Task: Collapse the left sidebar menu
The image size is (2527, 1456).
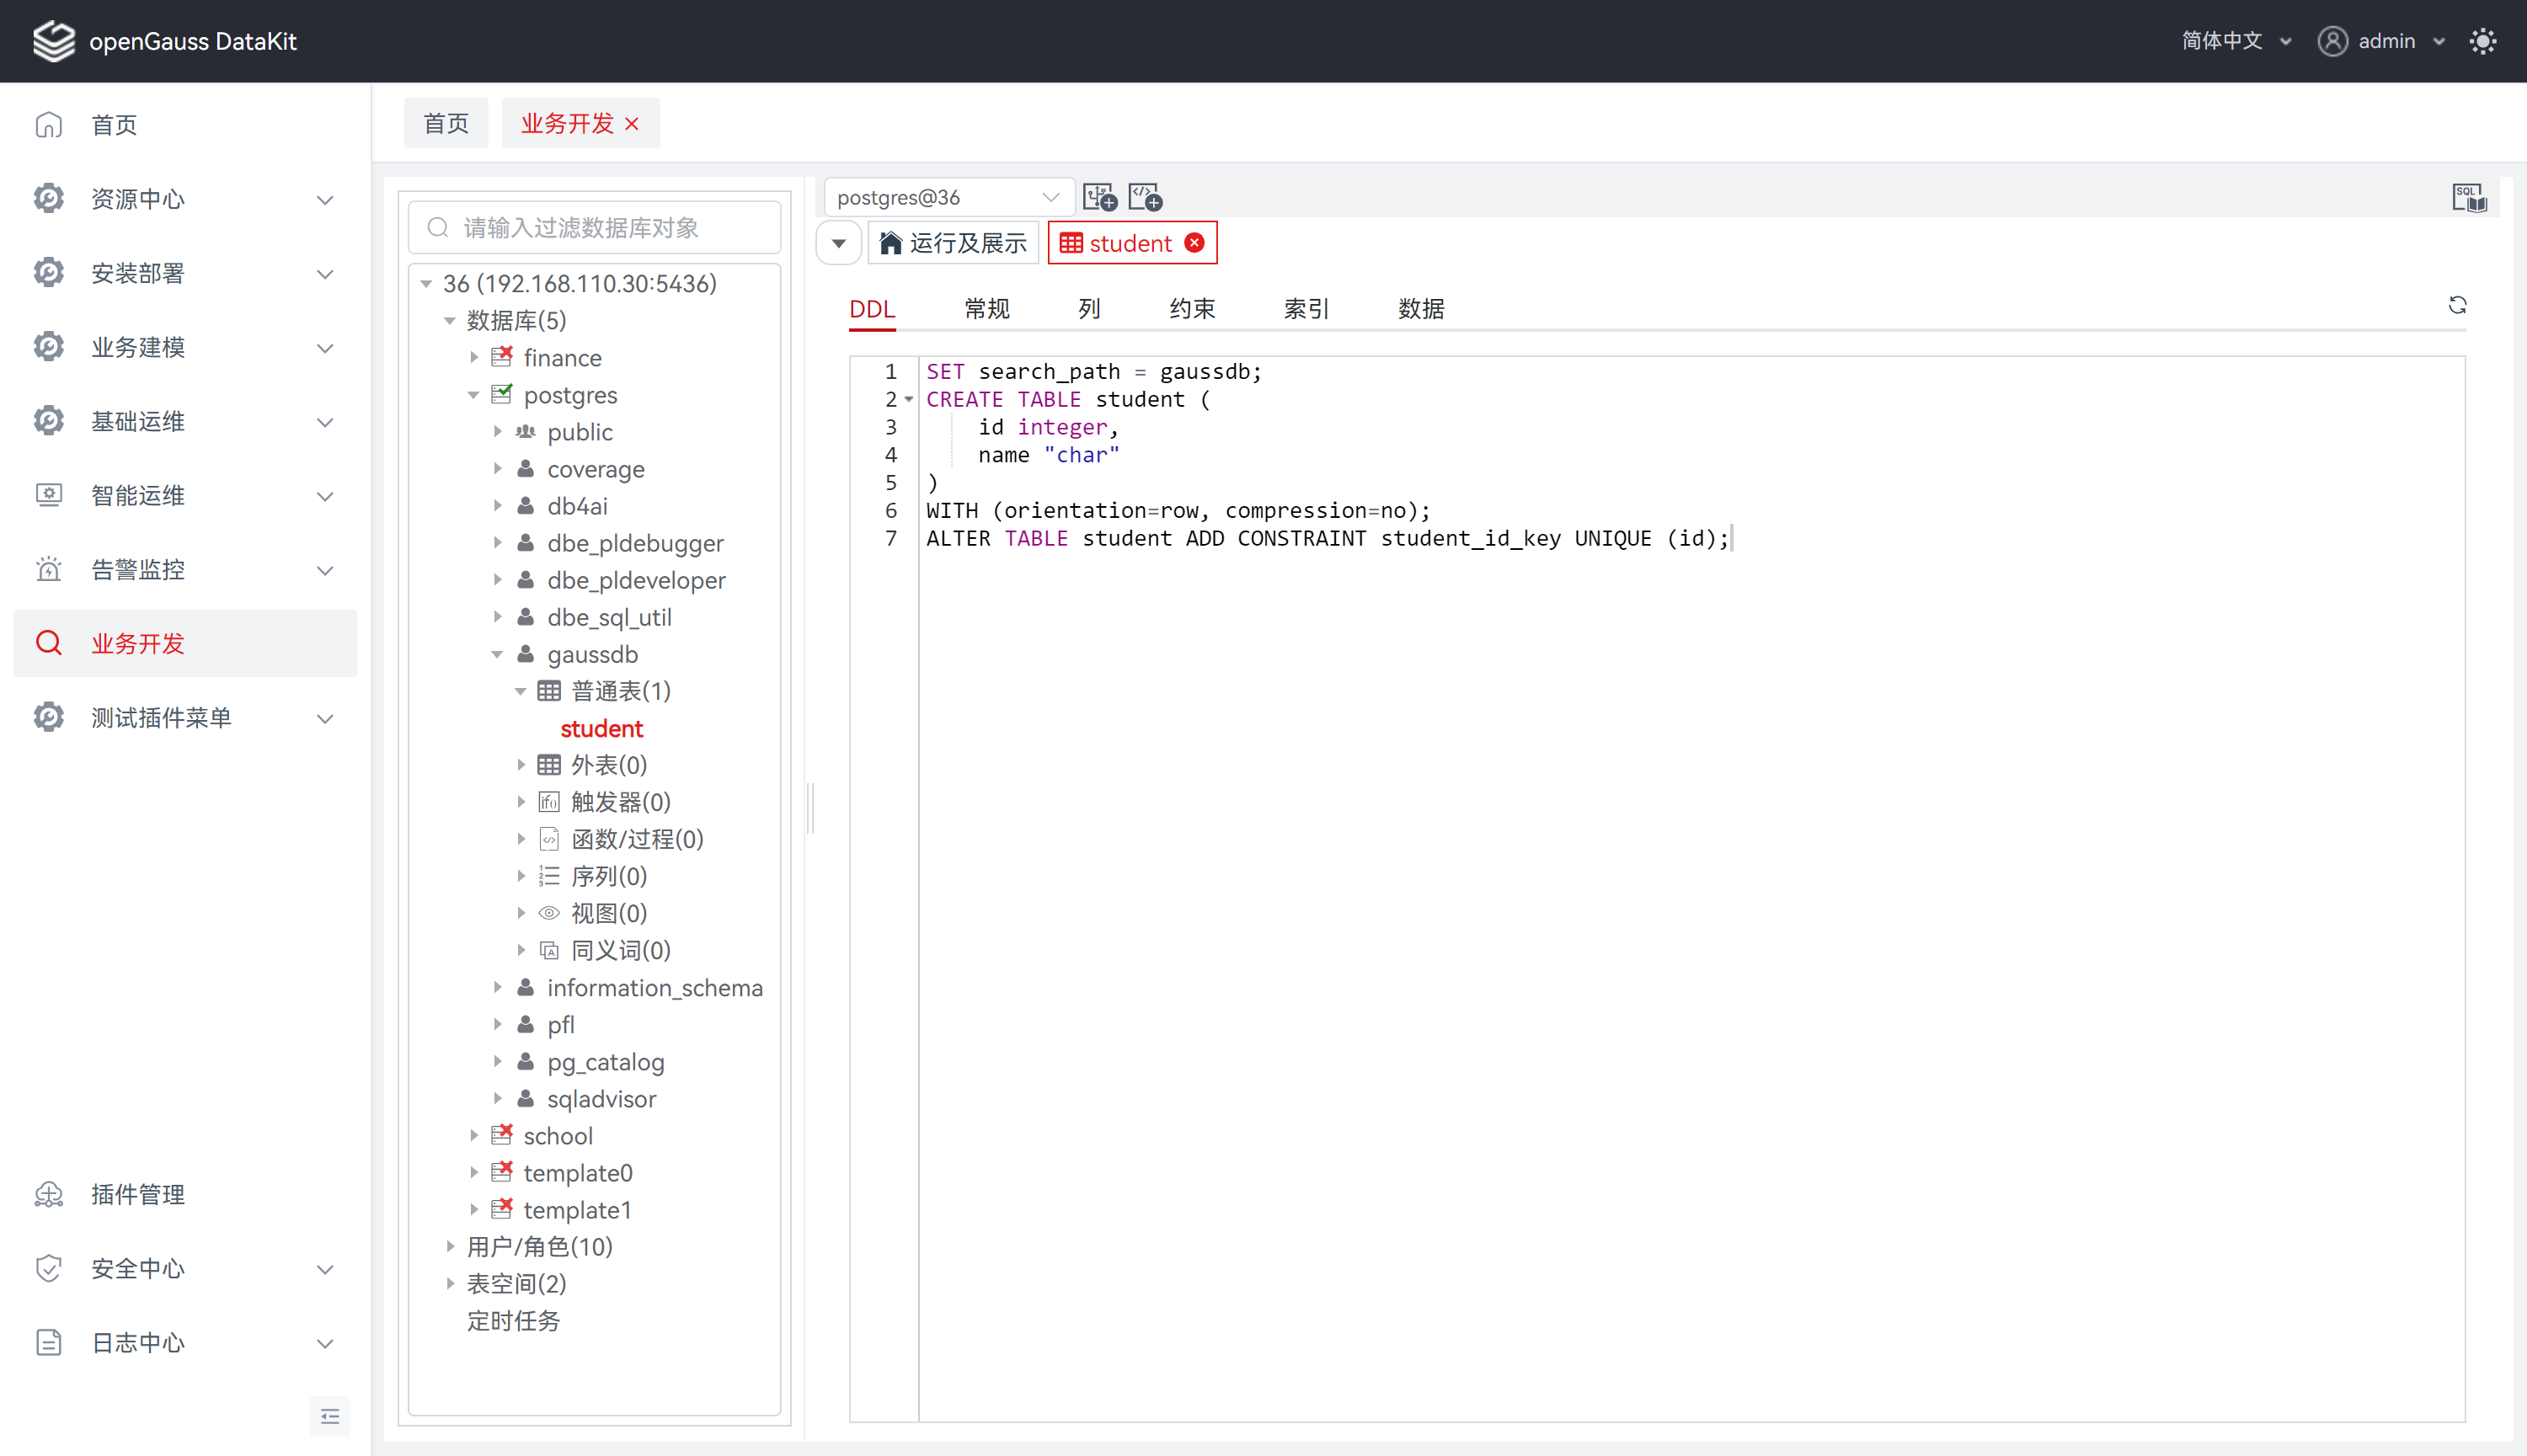Action: tap(330, 1416)
